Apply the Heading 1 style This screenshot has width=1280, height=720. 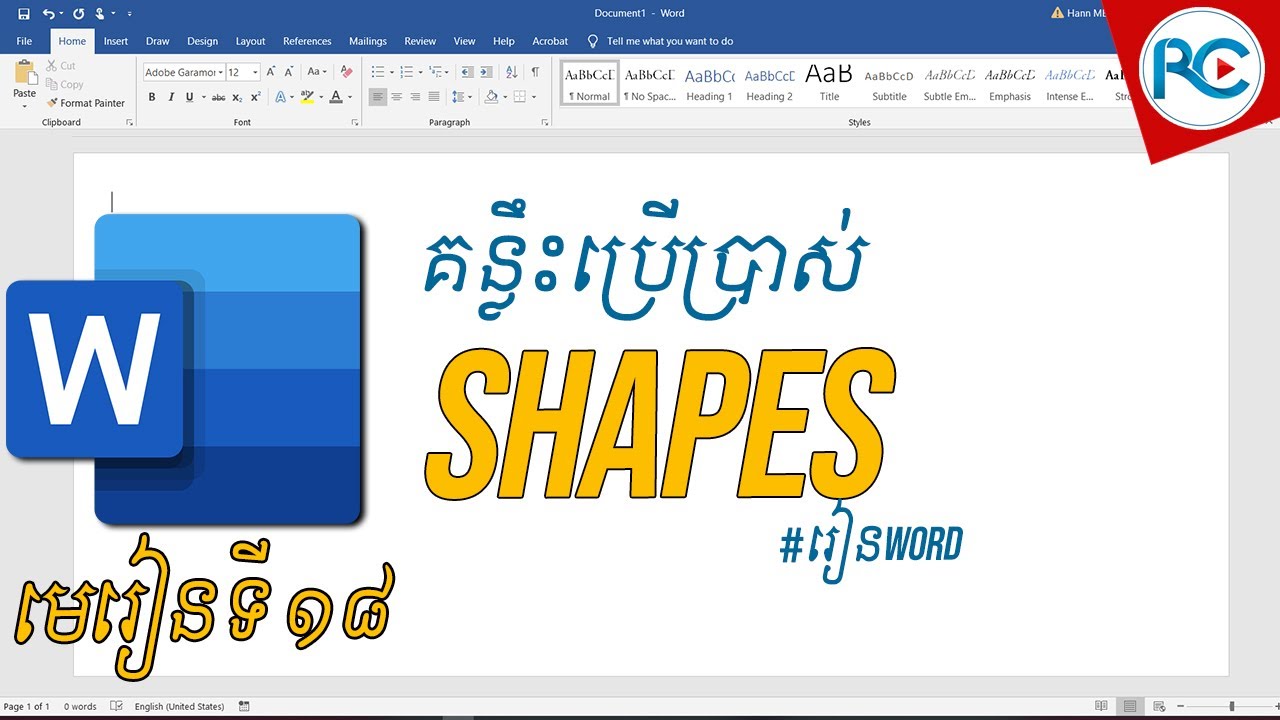[709, 84]
